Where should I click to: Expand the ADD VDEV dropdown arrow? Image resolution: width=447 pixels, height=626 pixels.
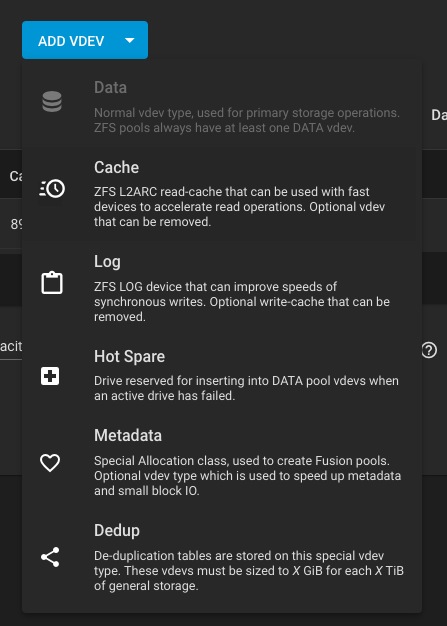coord(130,40)
